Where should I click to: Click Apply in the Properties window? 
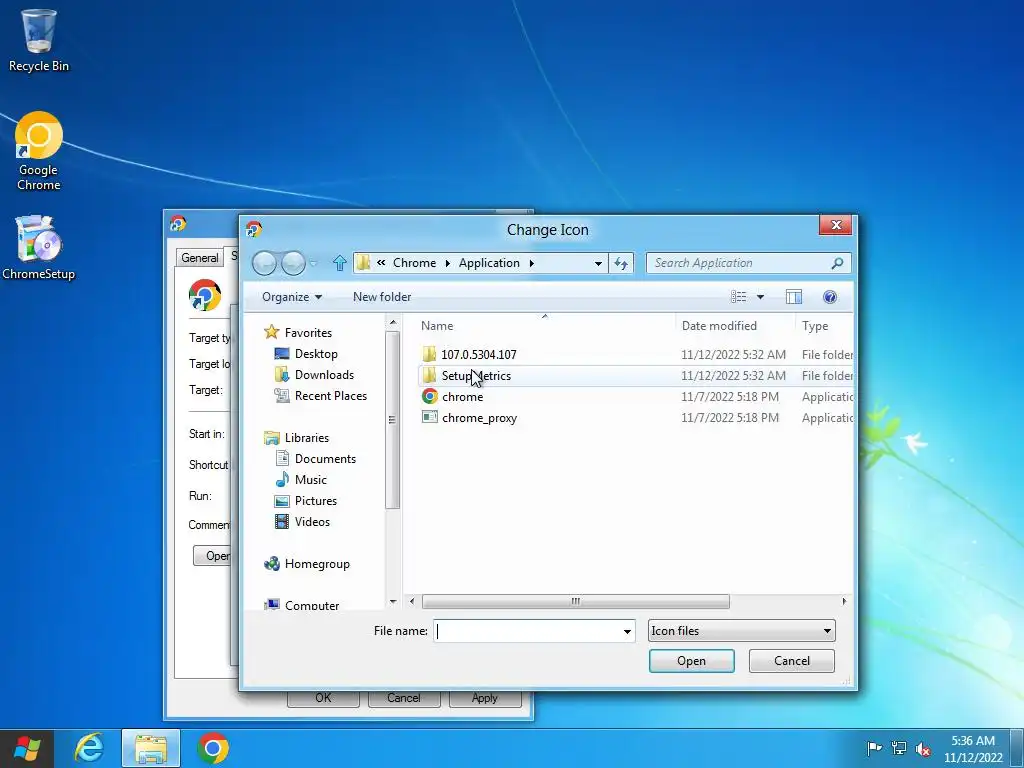(485, 698)
